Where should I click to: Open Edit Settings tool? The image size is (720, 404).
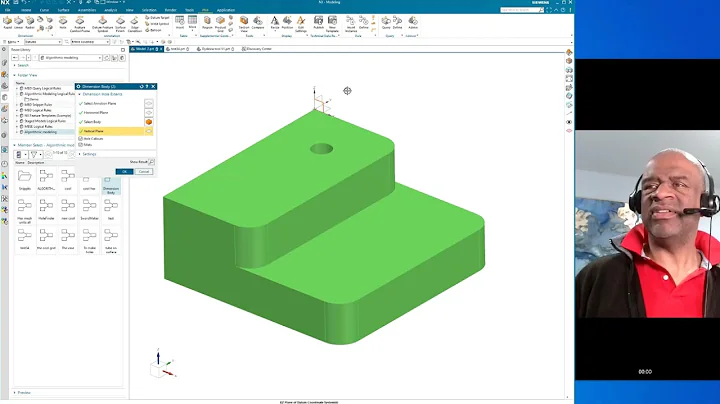coord(301,24)
